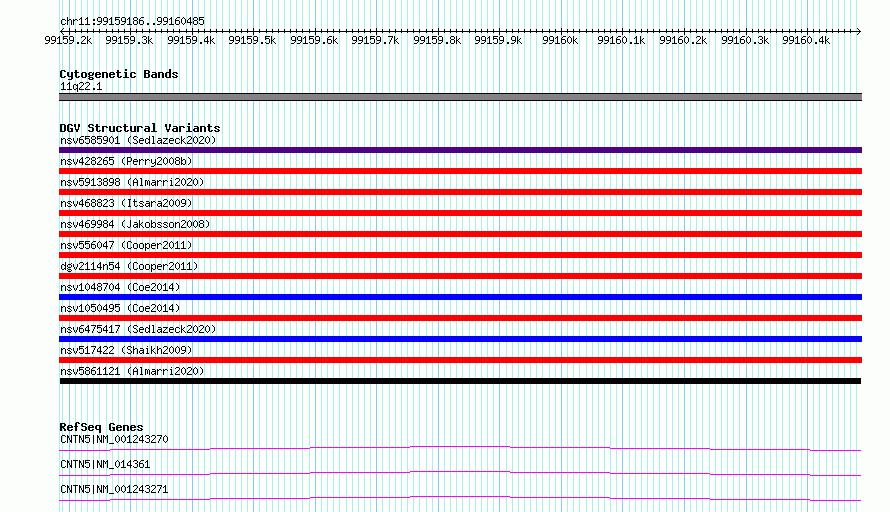Click the 99159.3k ruler tick label
Screen dimensions: 890x512
pyautogui.click(x=129, y=40)
